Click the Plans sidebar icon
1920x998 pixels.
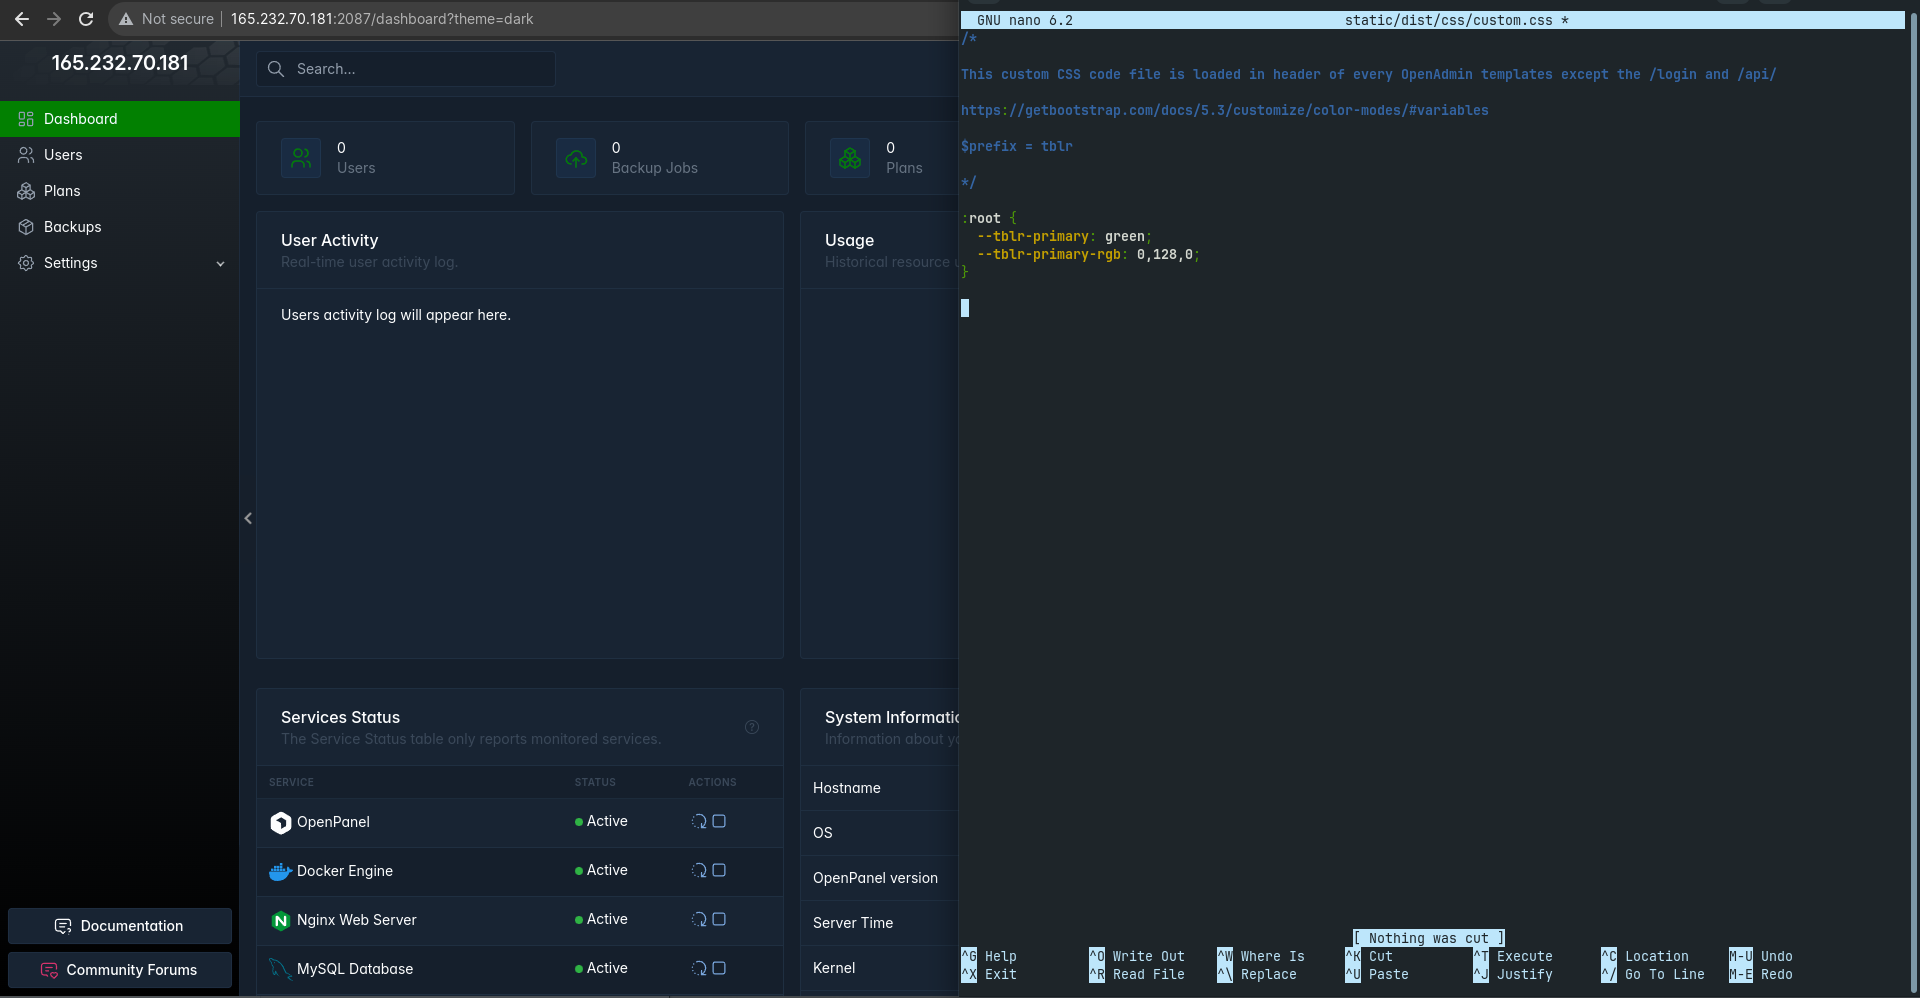26,191
